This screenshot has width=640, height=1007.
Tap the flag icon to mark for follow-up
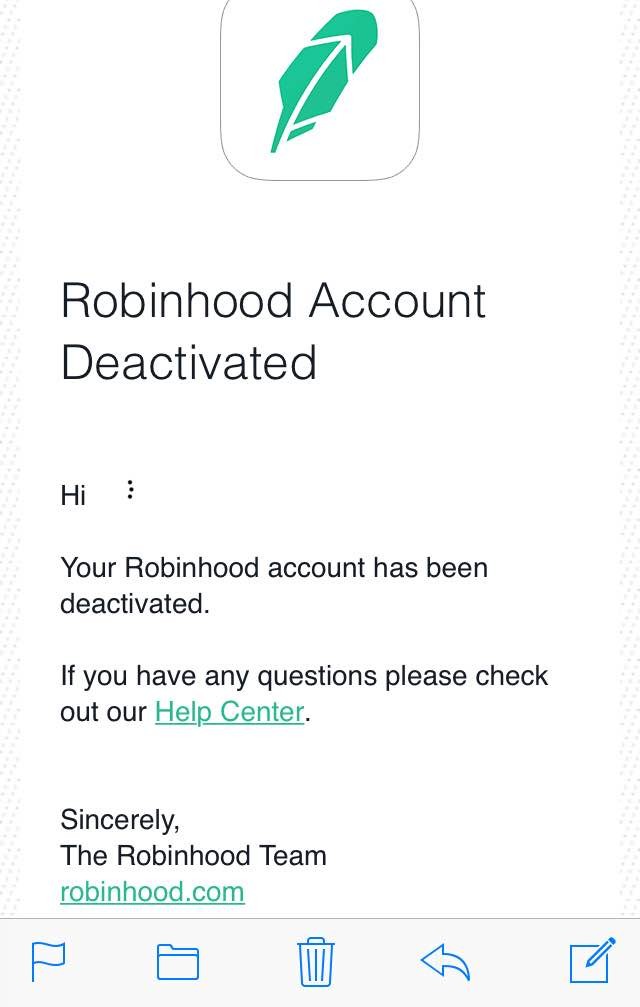[47, 961]
